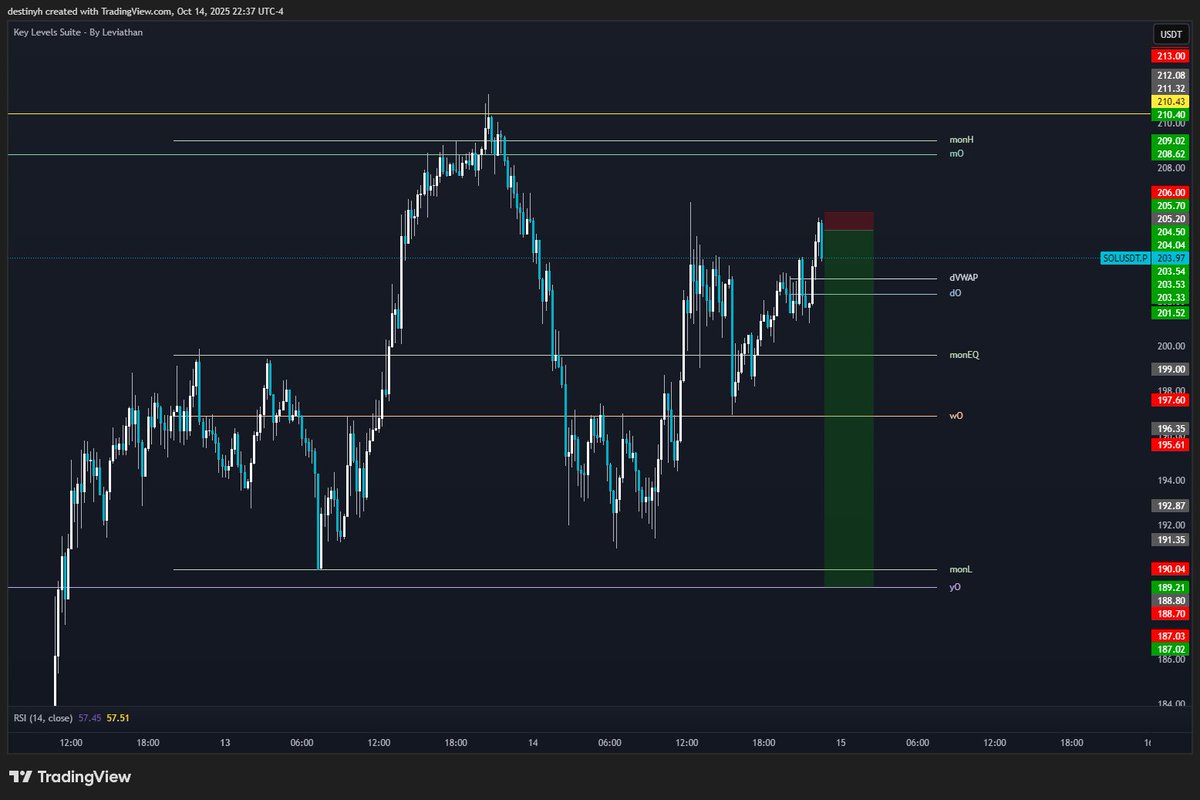Select the red stop-loss zone of the short position

pyautogui.click(x=849, y=221)
